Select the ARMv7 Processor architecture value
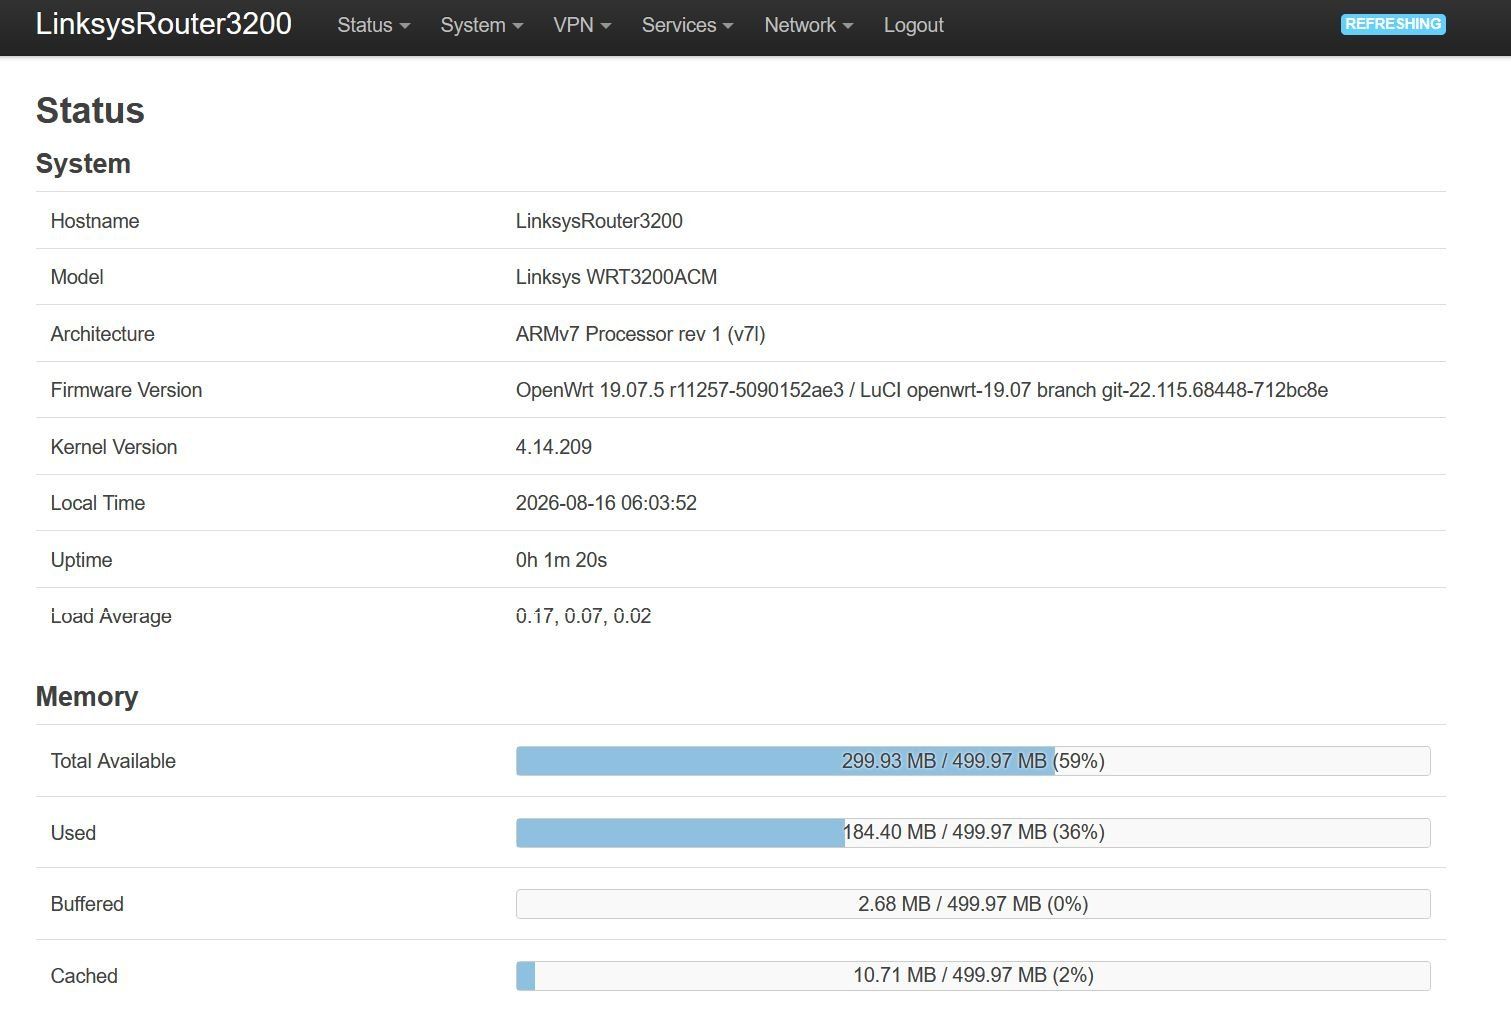 (x=640, y=334)
